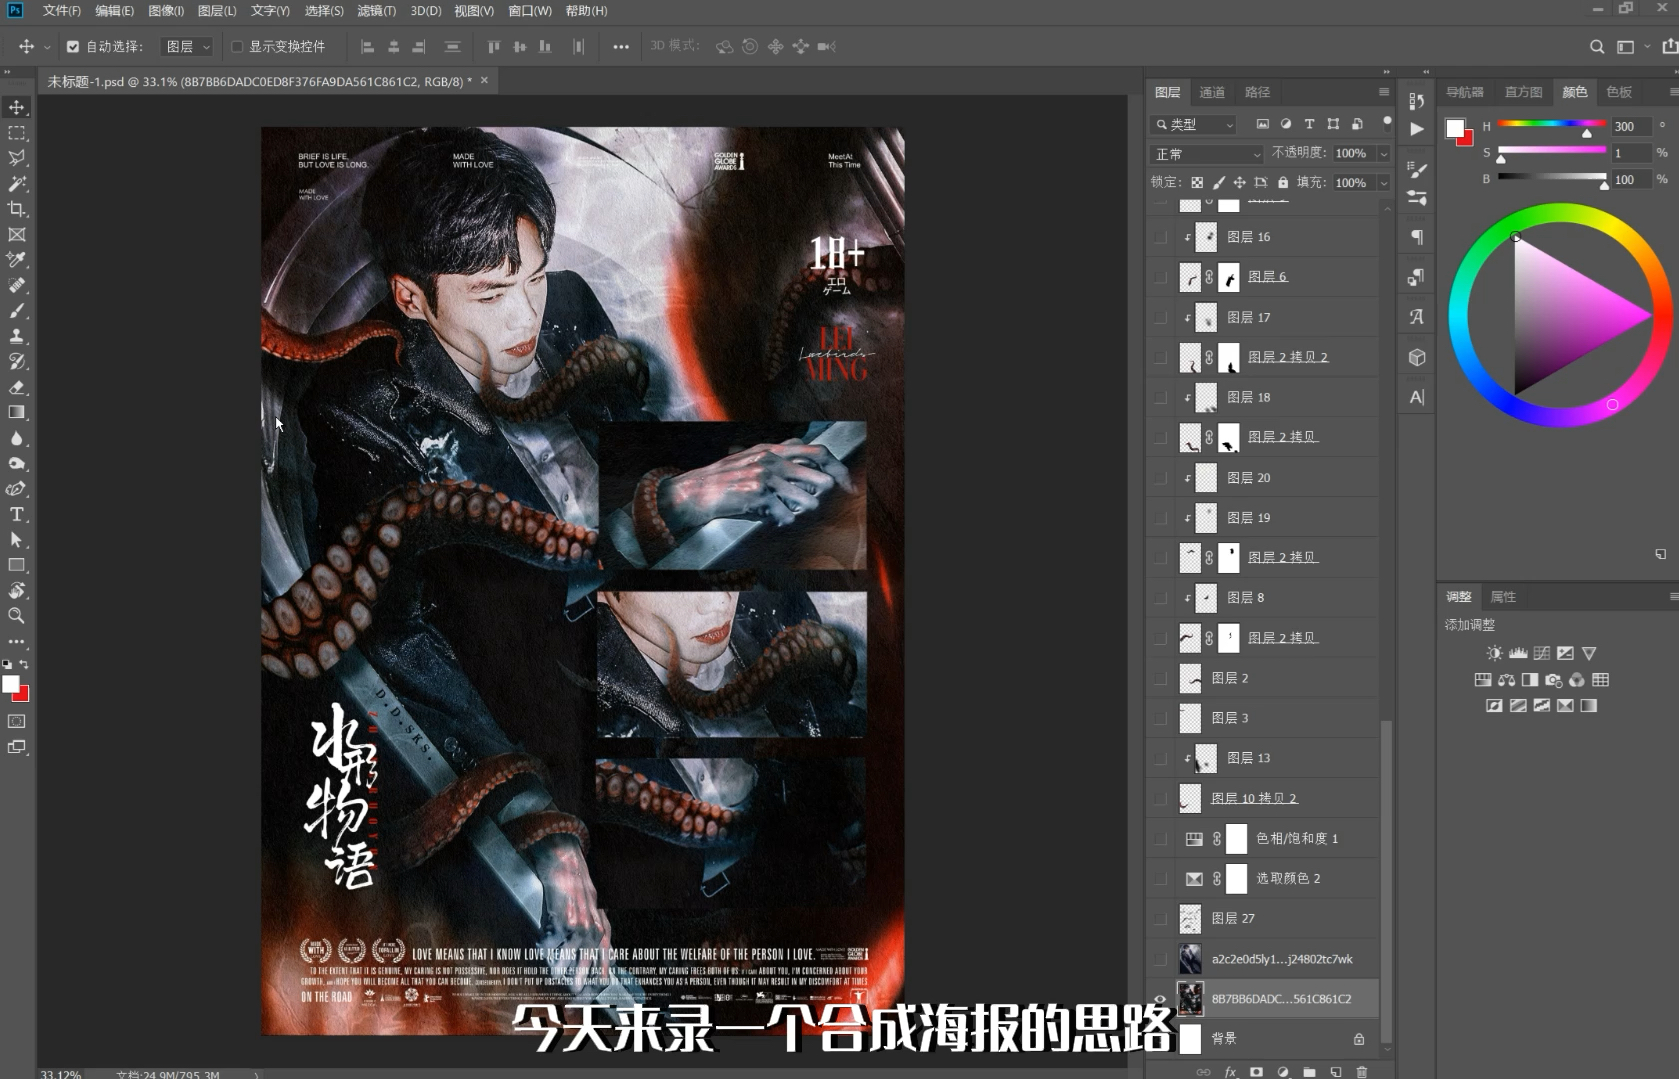The image size is (1679, 1079).
Task: Select the Gradient tool
Action: pyautogui.click(x=17, y=412)
